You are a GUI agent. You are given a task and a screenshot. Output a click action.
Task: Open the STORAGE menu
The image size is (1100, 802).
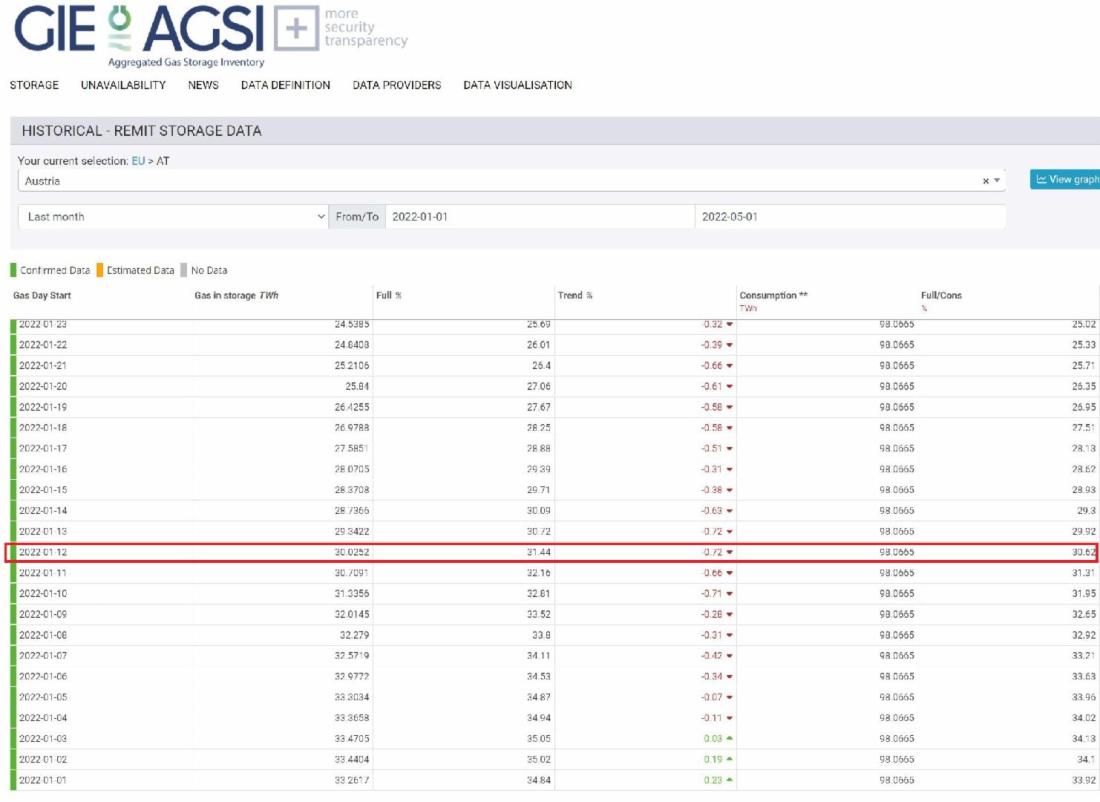coord(34,85)
